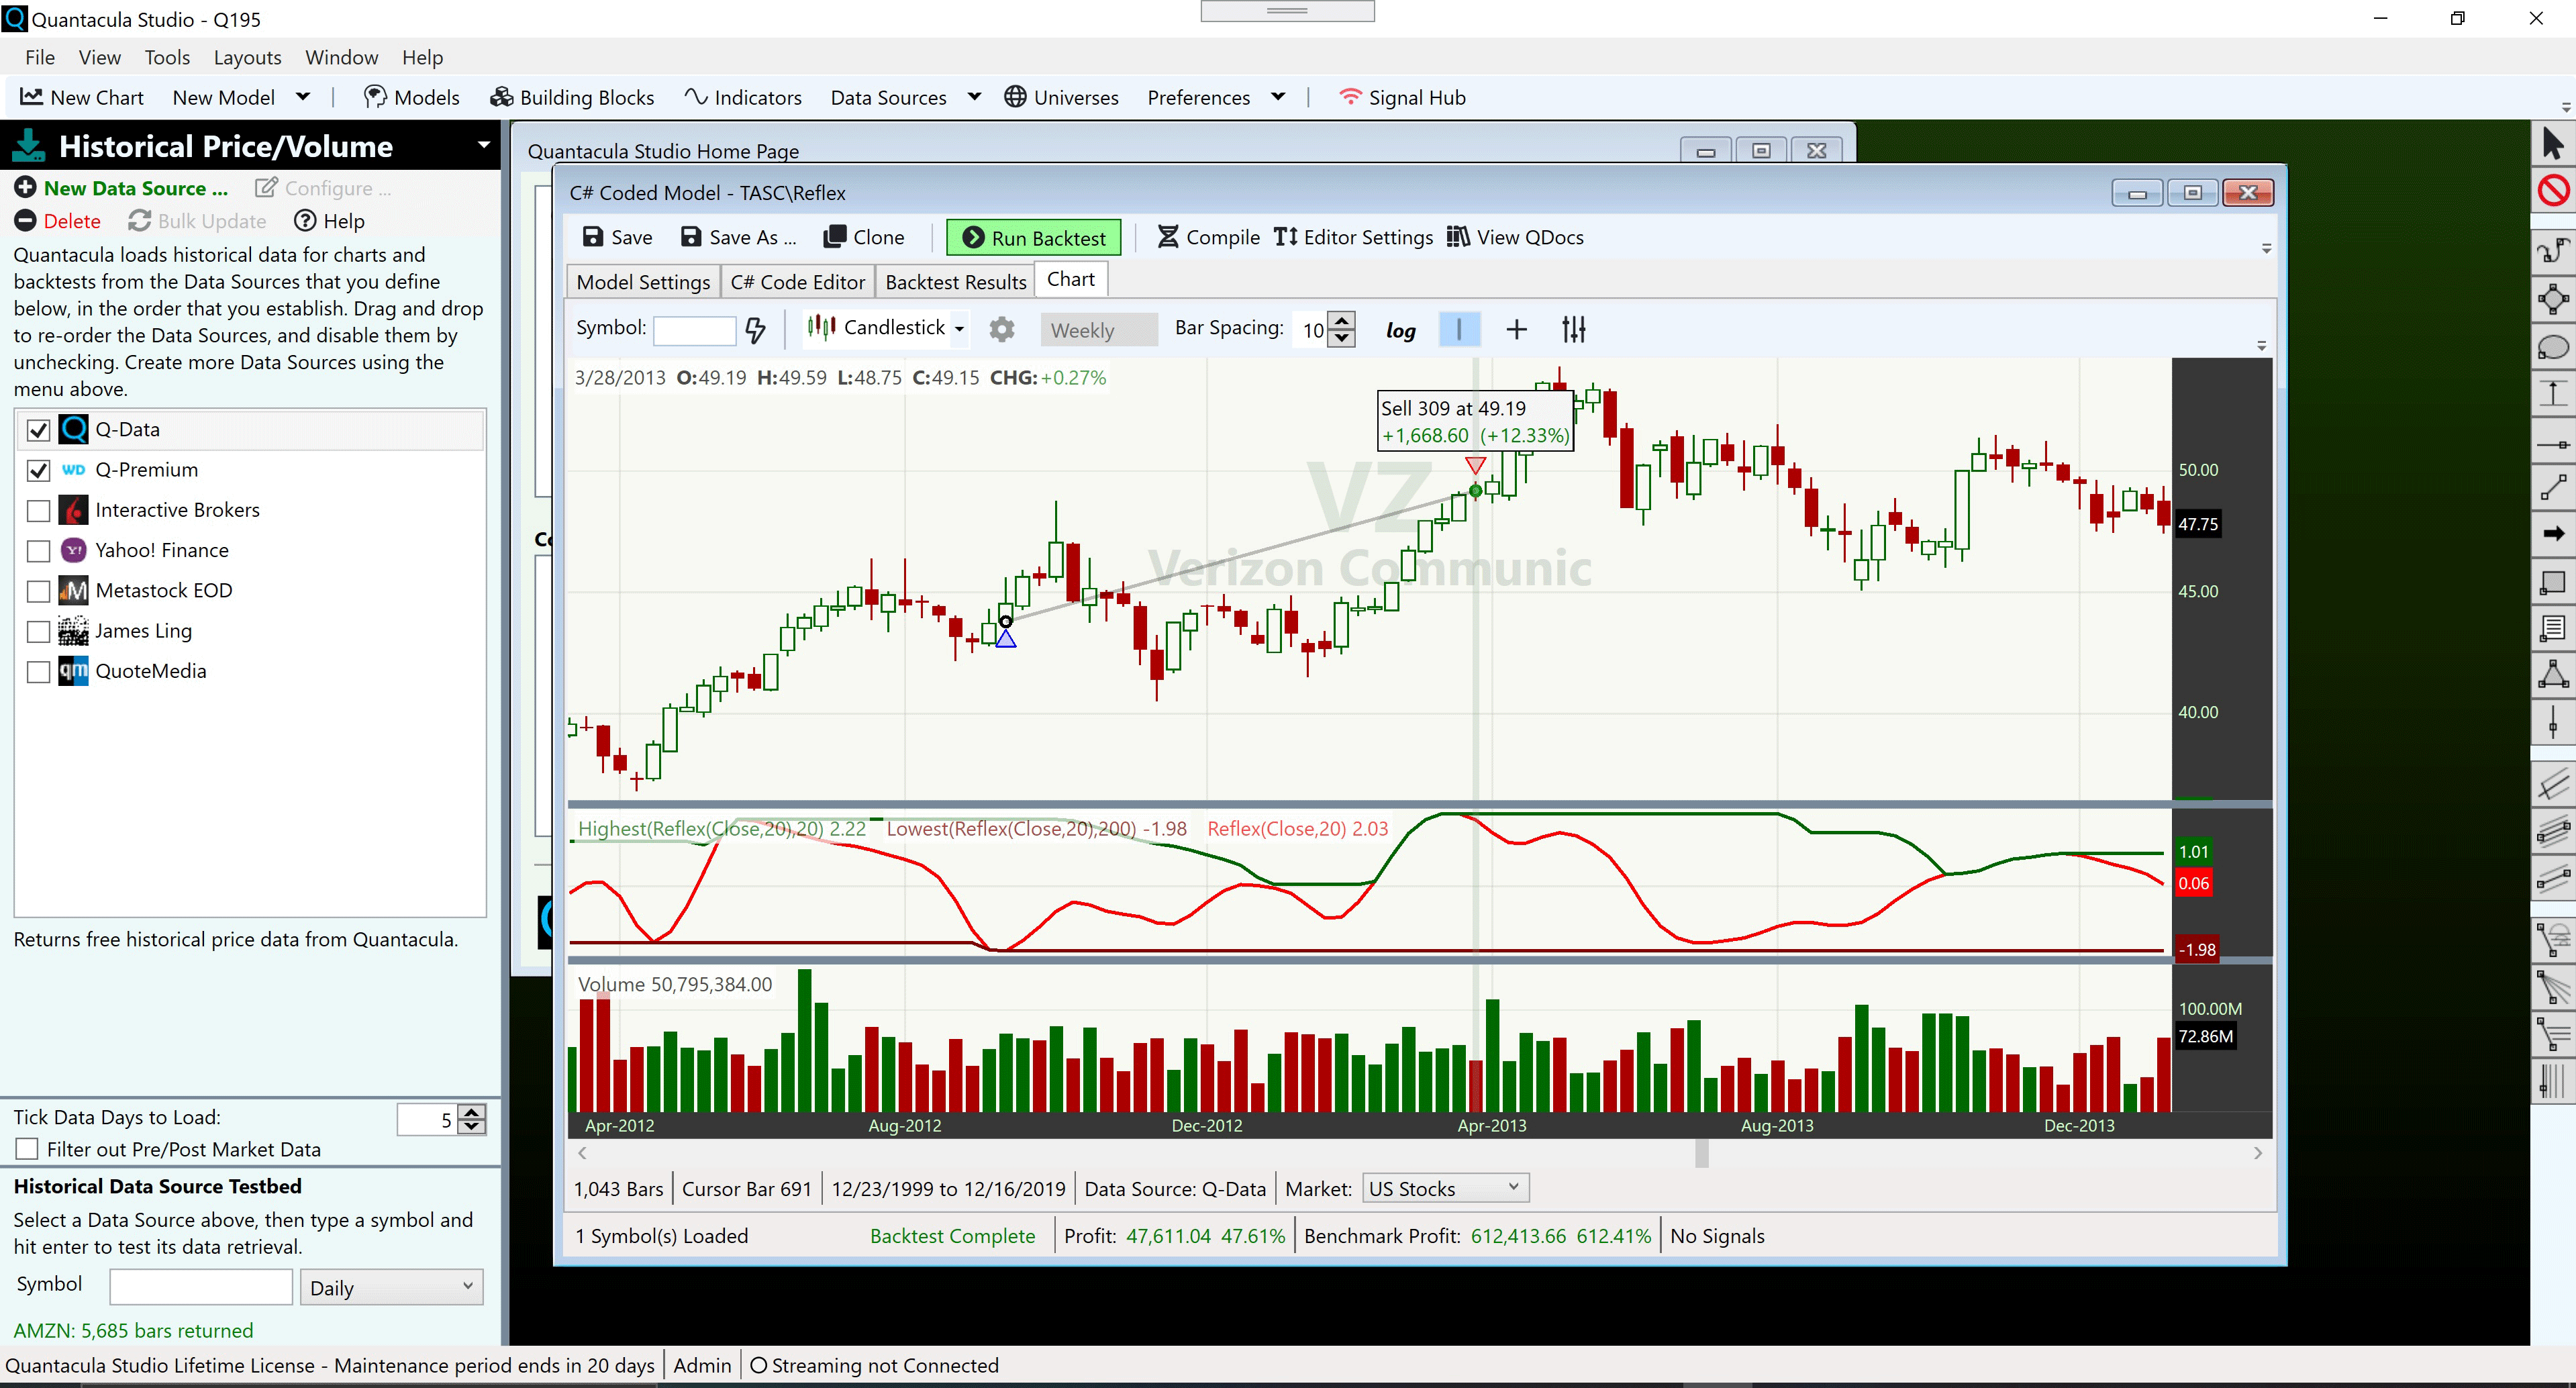This screenshot has width=2576, height=1388.
Task: Select the Fibonacci fan drawing tool
Action: pyautogui.click(x=2553, y=988)
